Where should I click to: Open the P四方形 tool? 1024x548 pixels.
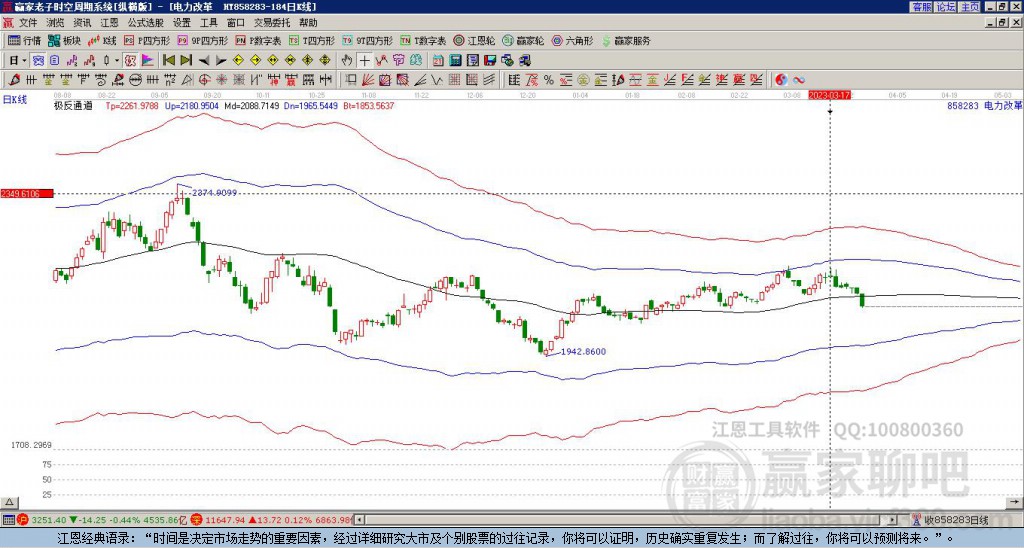coord(147,40)
